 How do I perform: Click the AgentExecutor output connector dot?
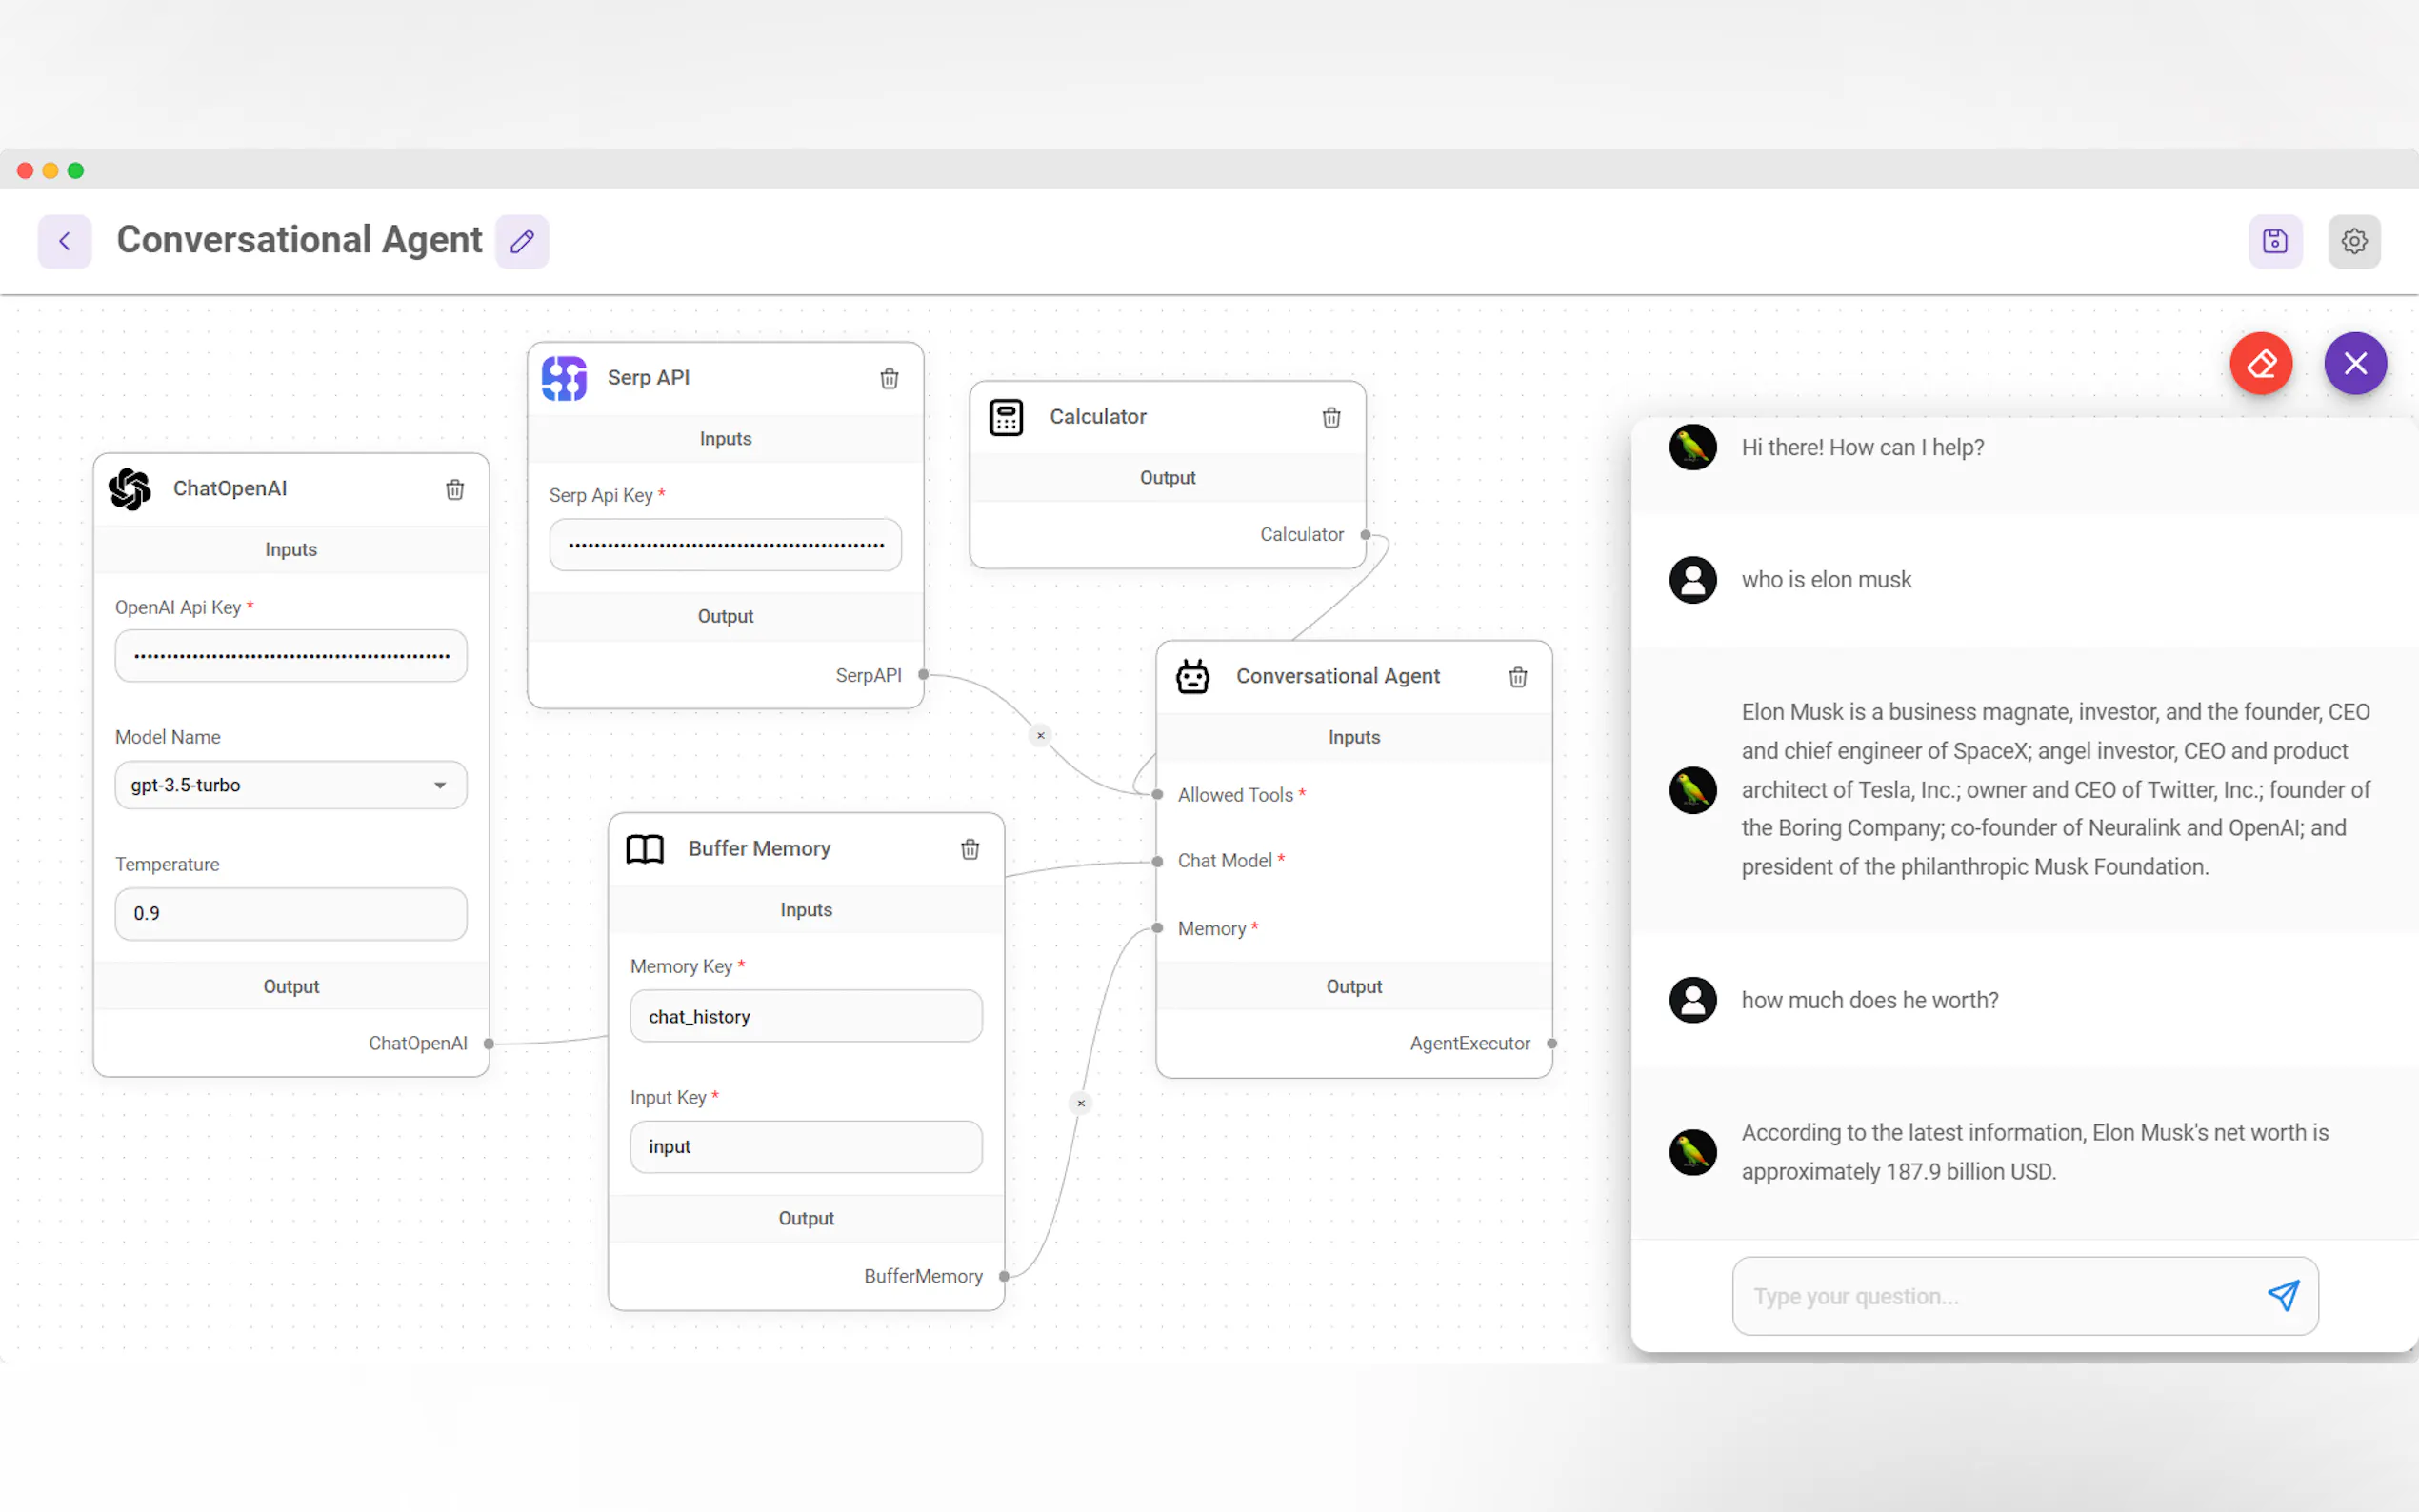pyautogui.click(x=1552, y=1043)
